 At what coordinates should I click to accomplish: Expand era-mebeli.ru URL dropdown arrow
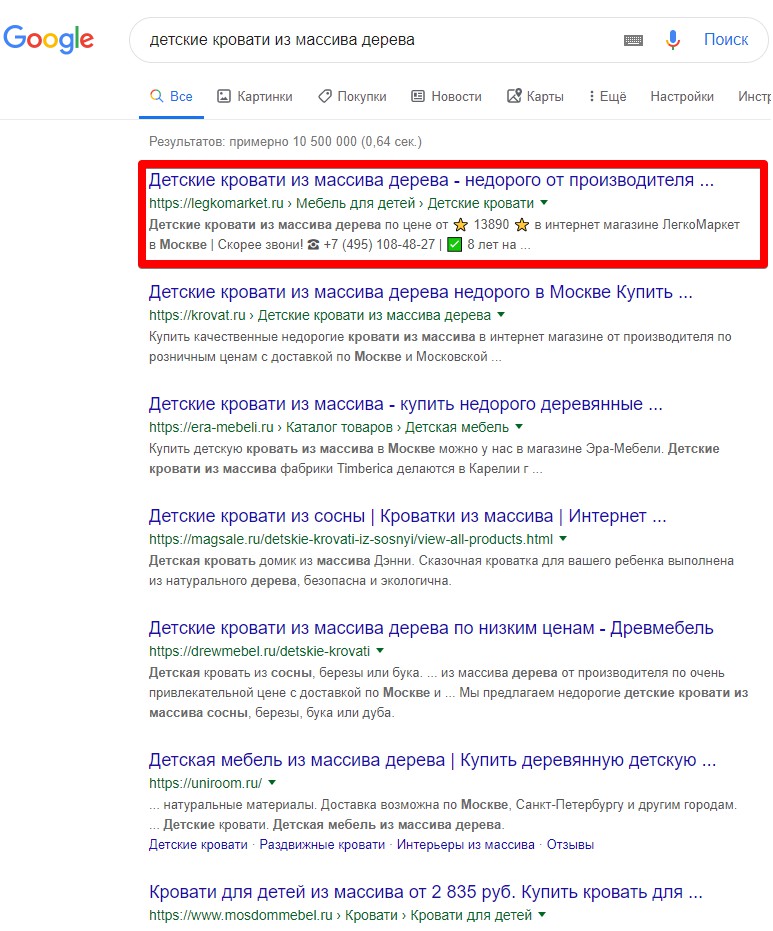(x=519, y=427)
